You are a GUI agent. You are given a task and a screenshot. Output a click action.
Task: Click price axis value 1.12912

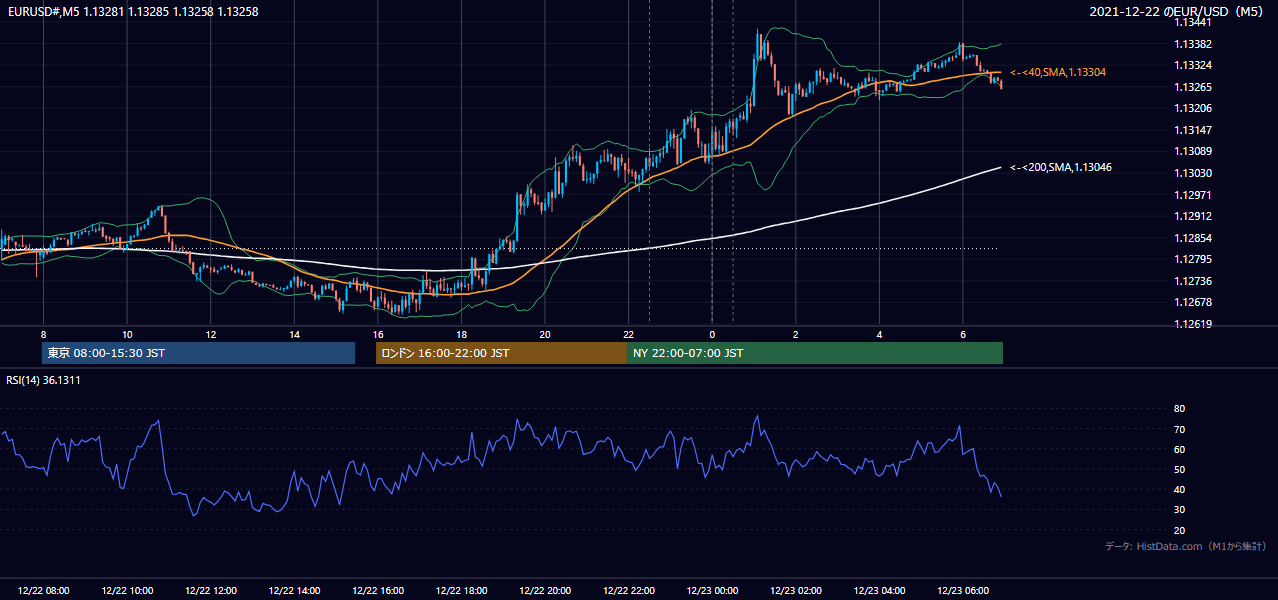pyautogui.click(x=1193, y=216)
